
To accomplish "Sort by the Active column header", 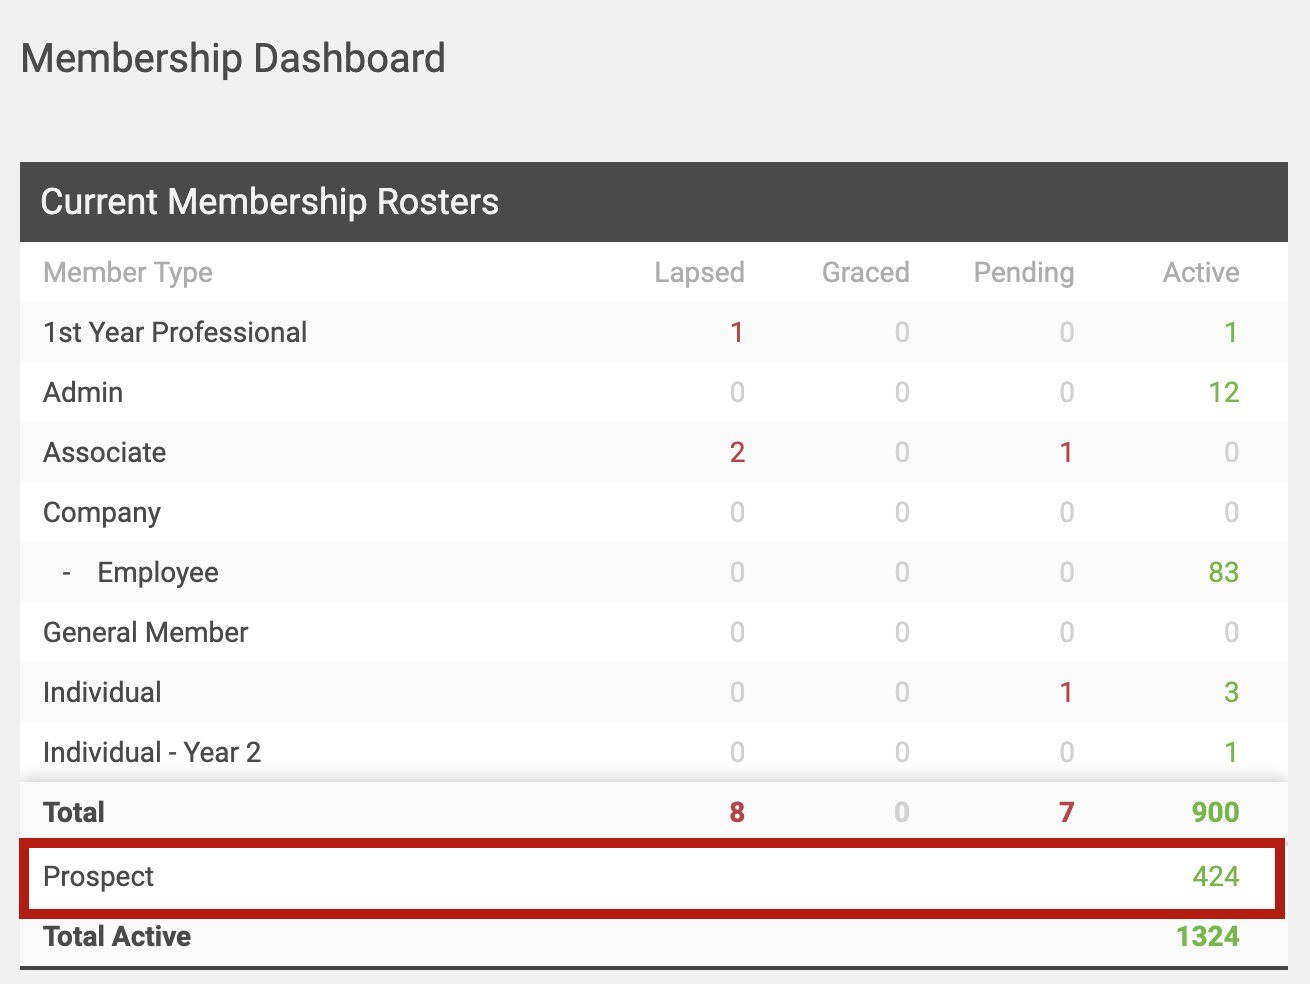I will click(x=1200, y=272).
